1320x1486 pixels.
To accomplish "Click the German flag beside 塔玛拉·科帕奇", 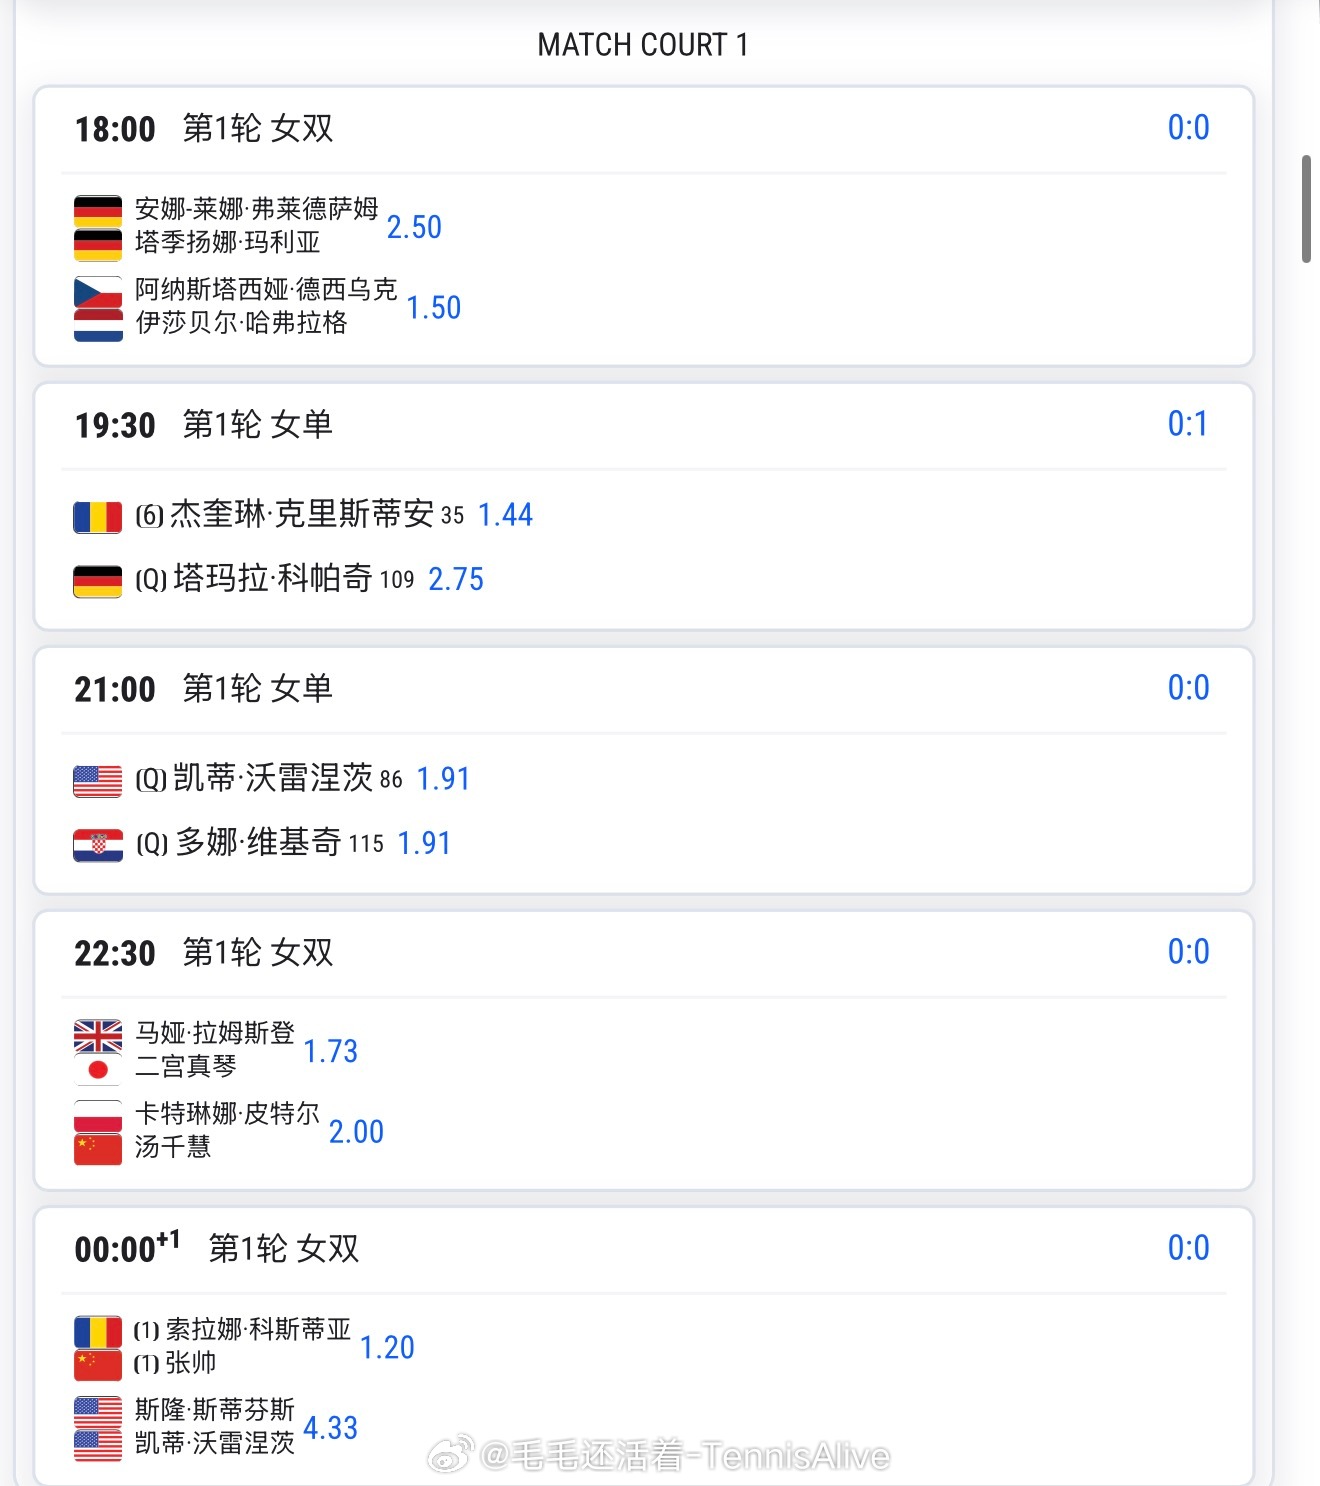I will pyautogui.click(x=98, y=580).
